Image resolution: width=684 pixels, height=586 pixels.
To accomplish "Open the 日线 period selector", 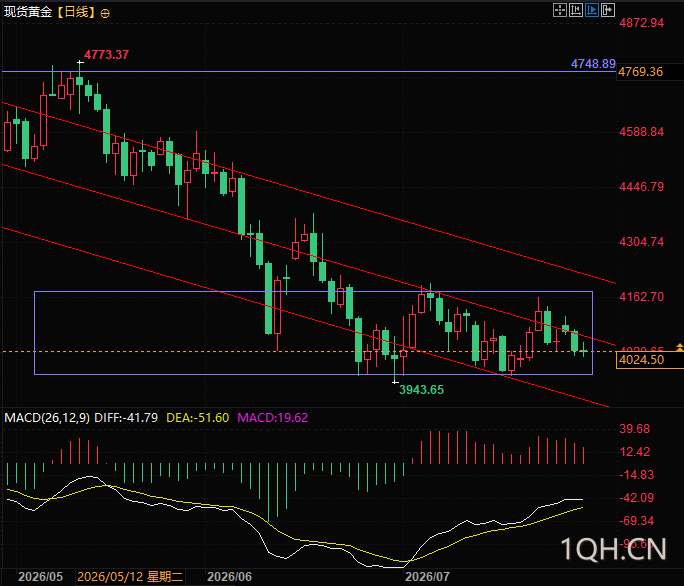I will coord(76,12).
